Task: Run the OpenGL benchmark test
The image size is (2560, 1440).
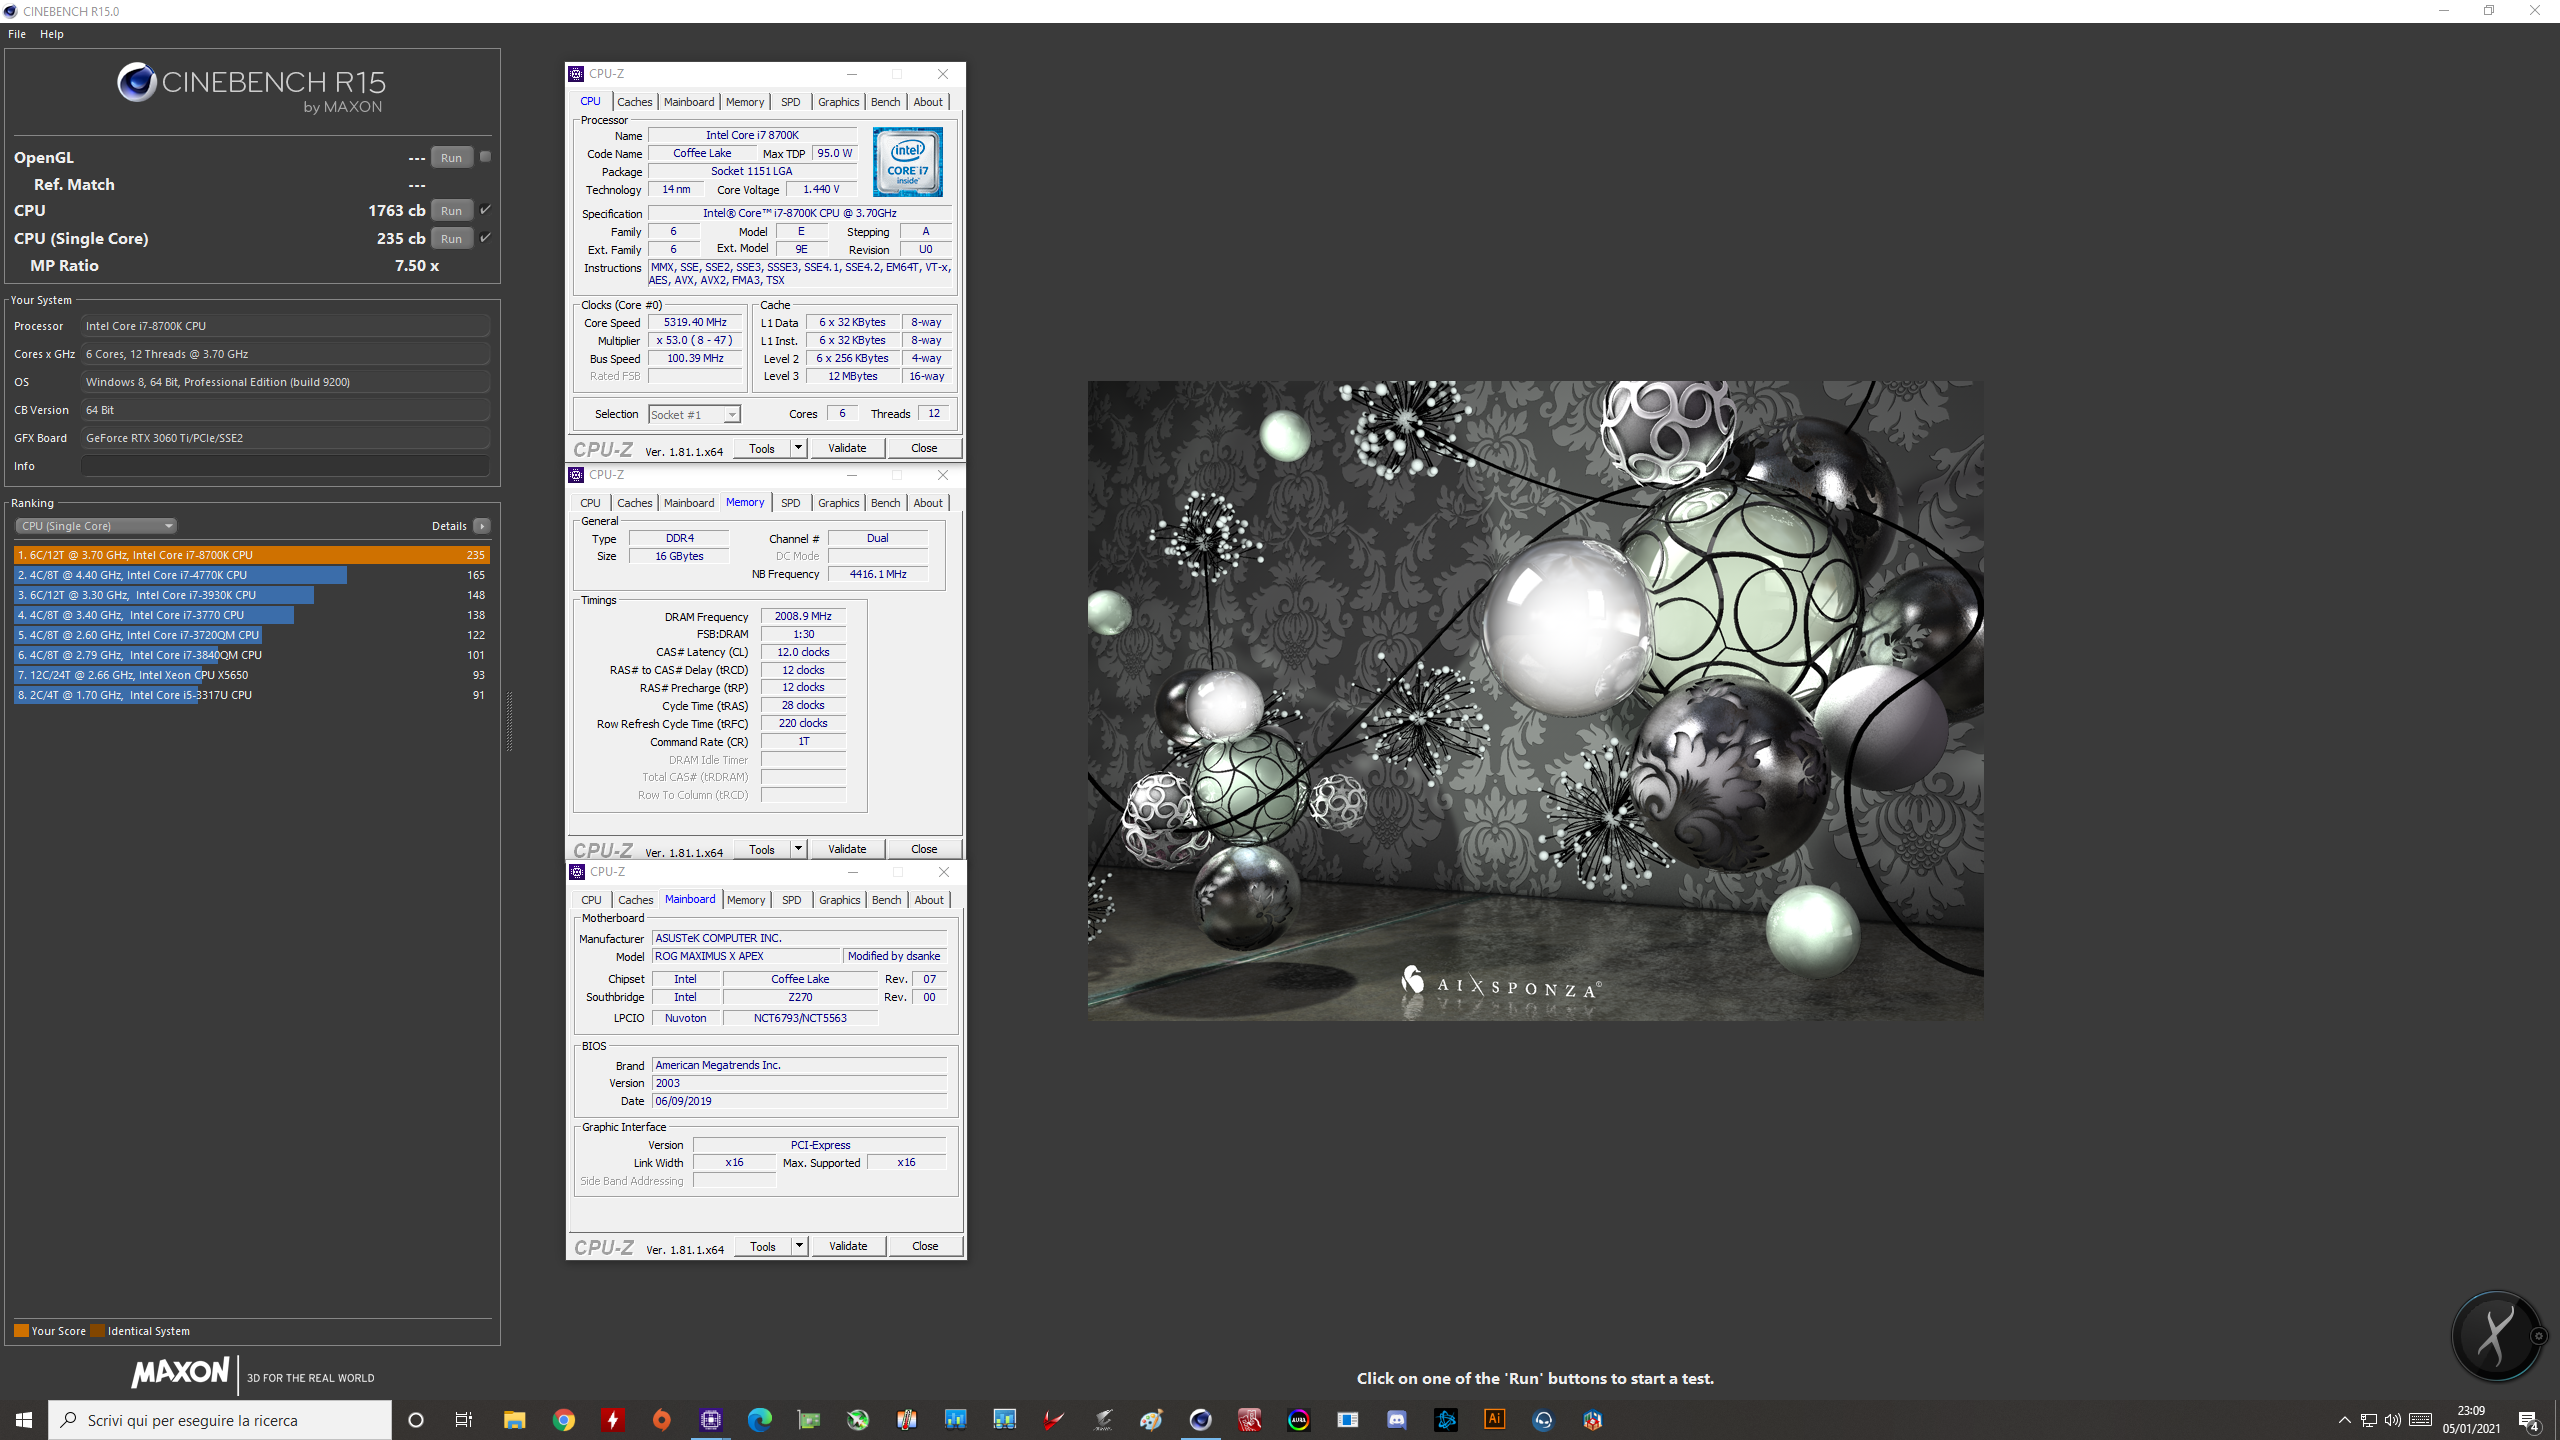Action: pyautogui.click(x=451, y=158)
